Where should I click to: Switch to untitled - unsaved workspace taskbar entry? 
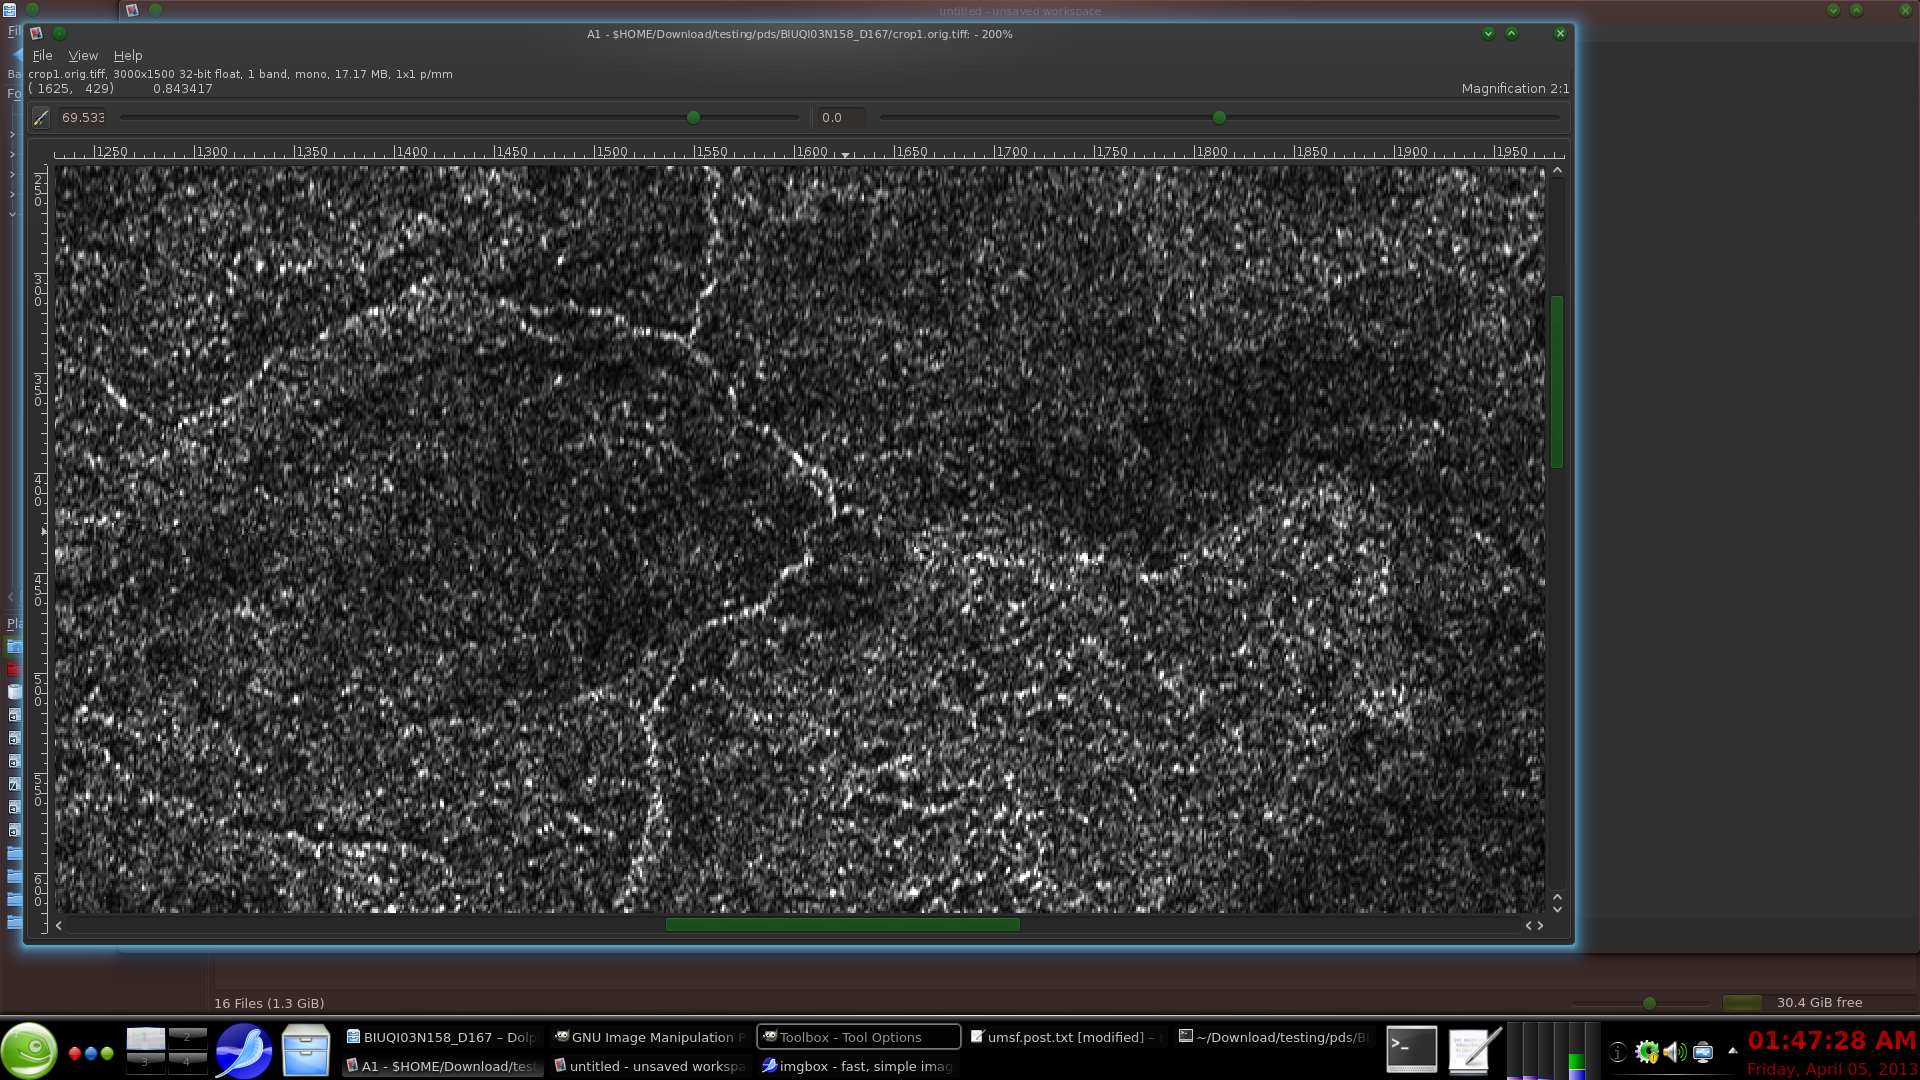pyautogui.click(x=651, y=1066)
